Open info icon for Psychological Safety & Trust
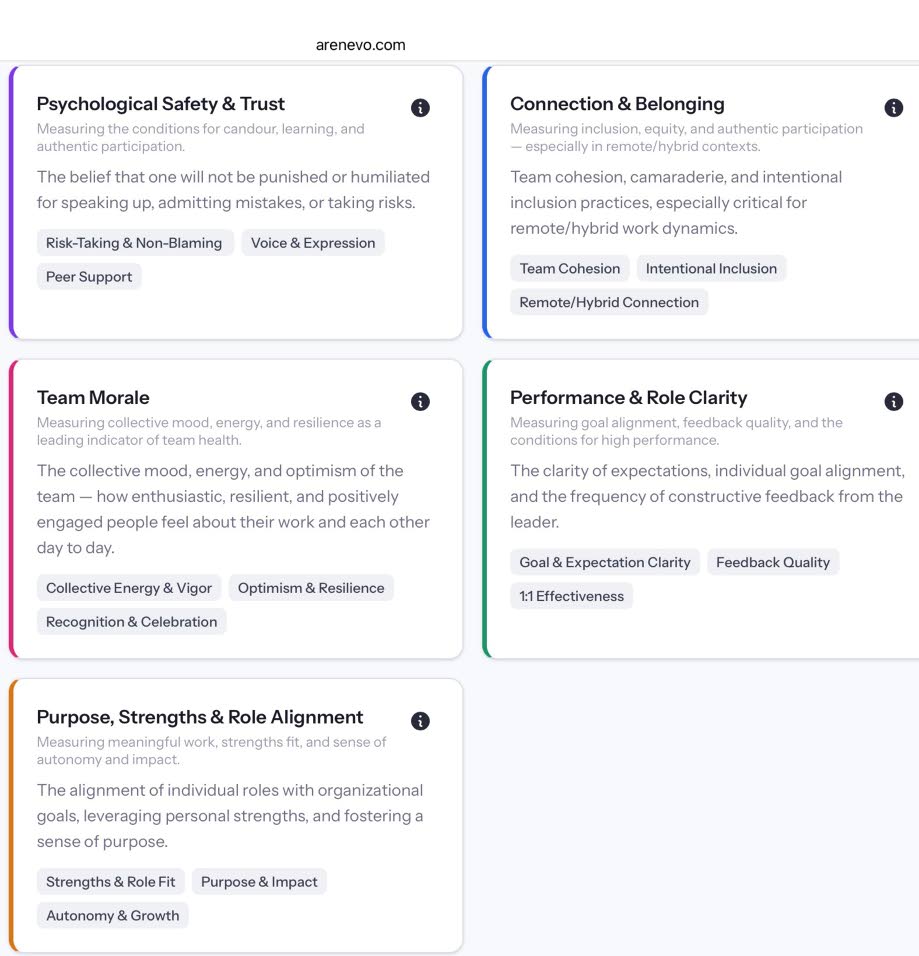The height and width of the screenshot is (956, 919). 420,108
